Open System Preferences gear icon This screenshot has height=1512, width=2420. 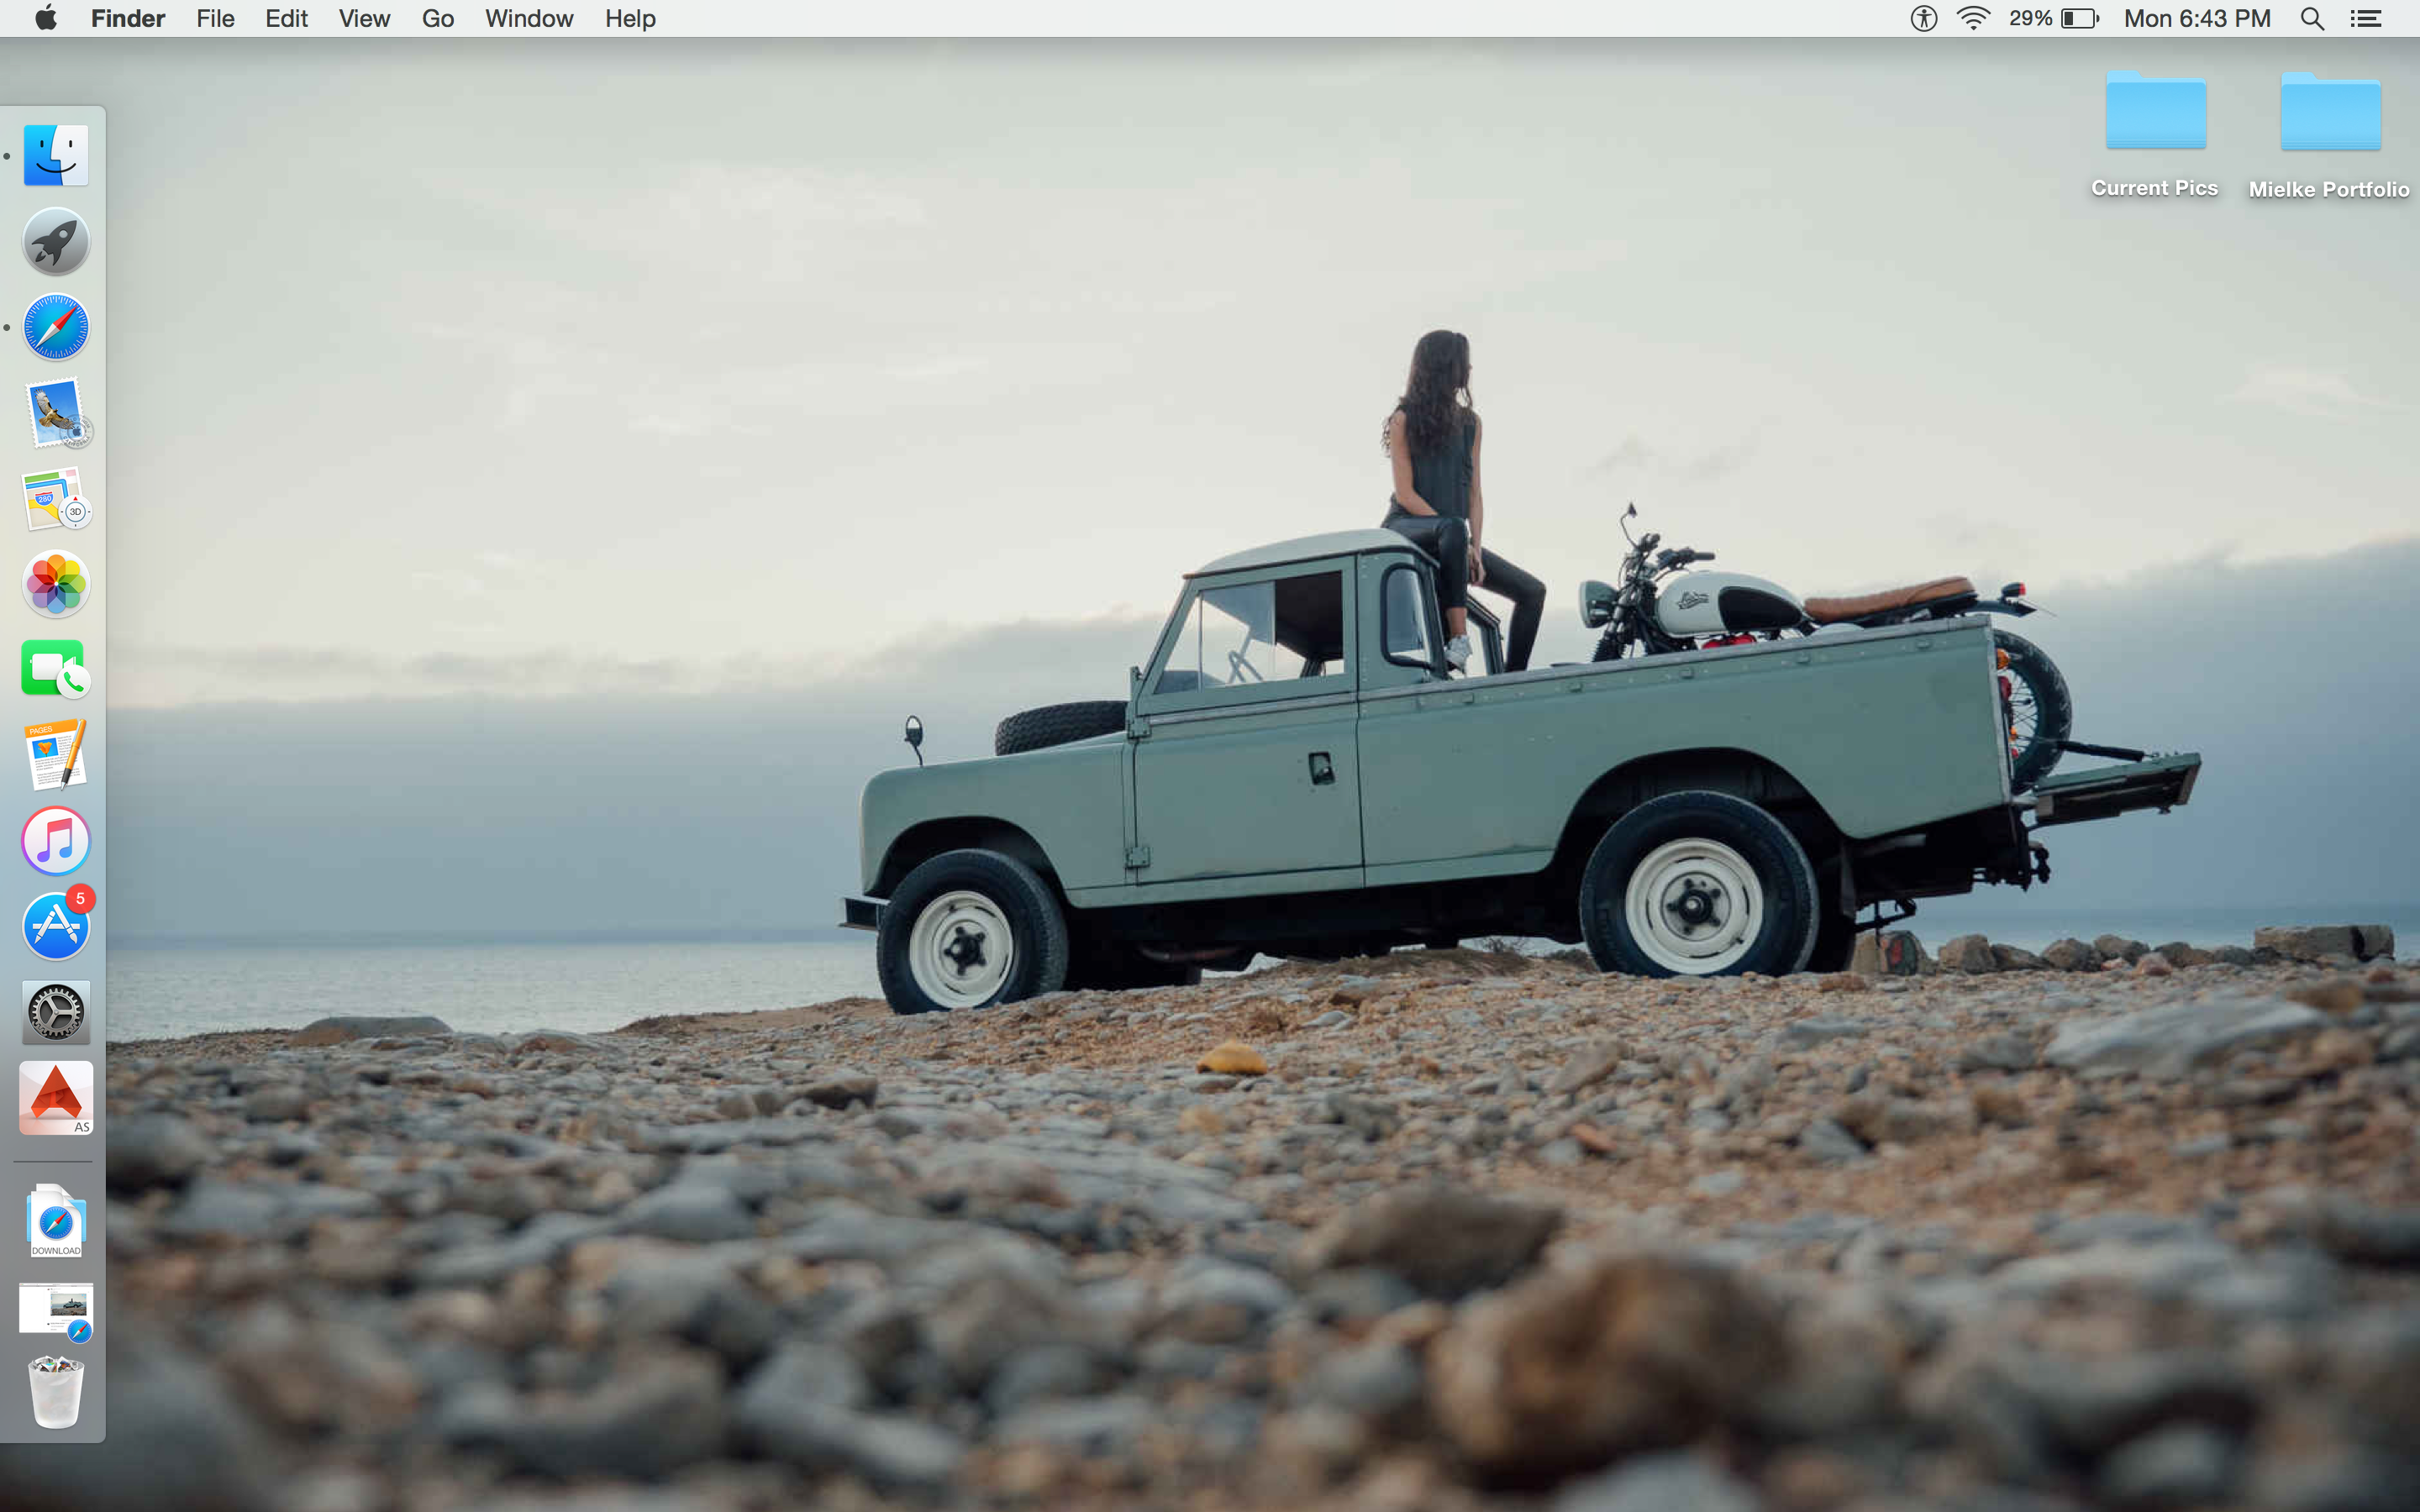(x=56, y=1012)
